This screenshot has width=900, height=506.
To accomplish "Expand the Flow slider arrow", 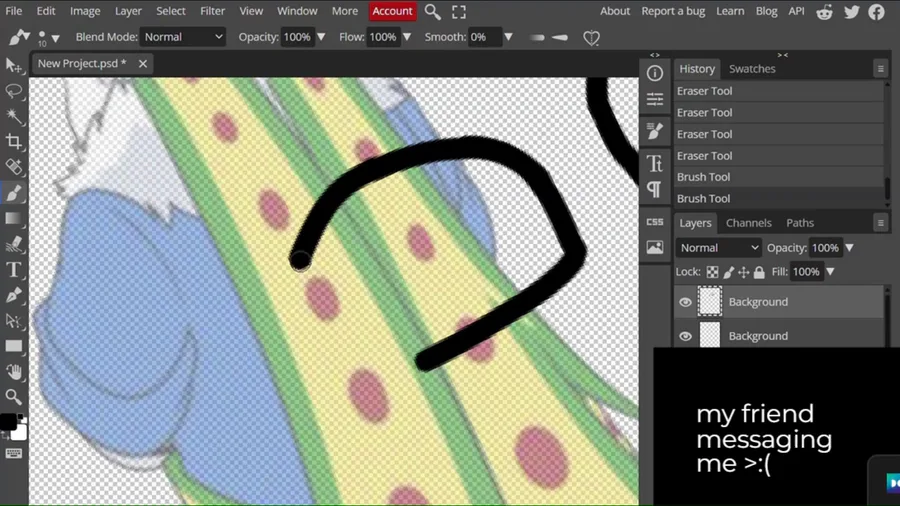I will [407, 37].
